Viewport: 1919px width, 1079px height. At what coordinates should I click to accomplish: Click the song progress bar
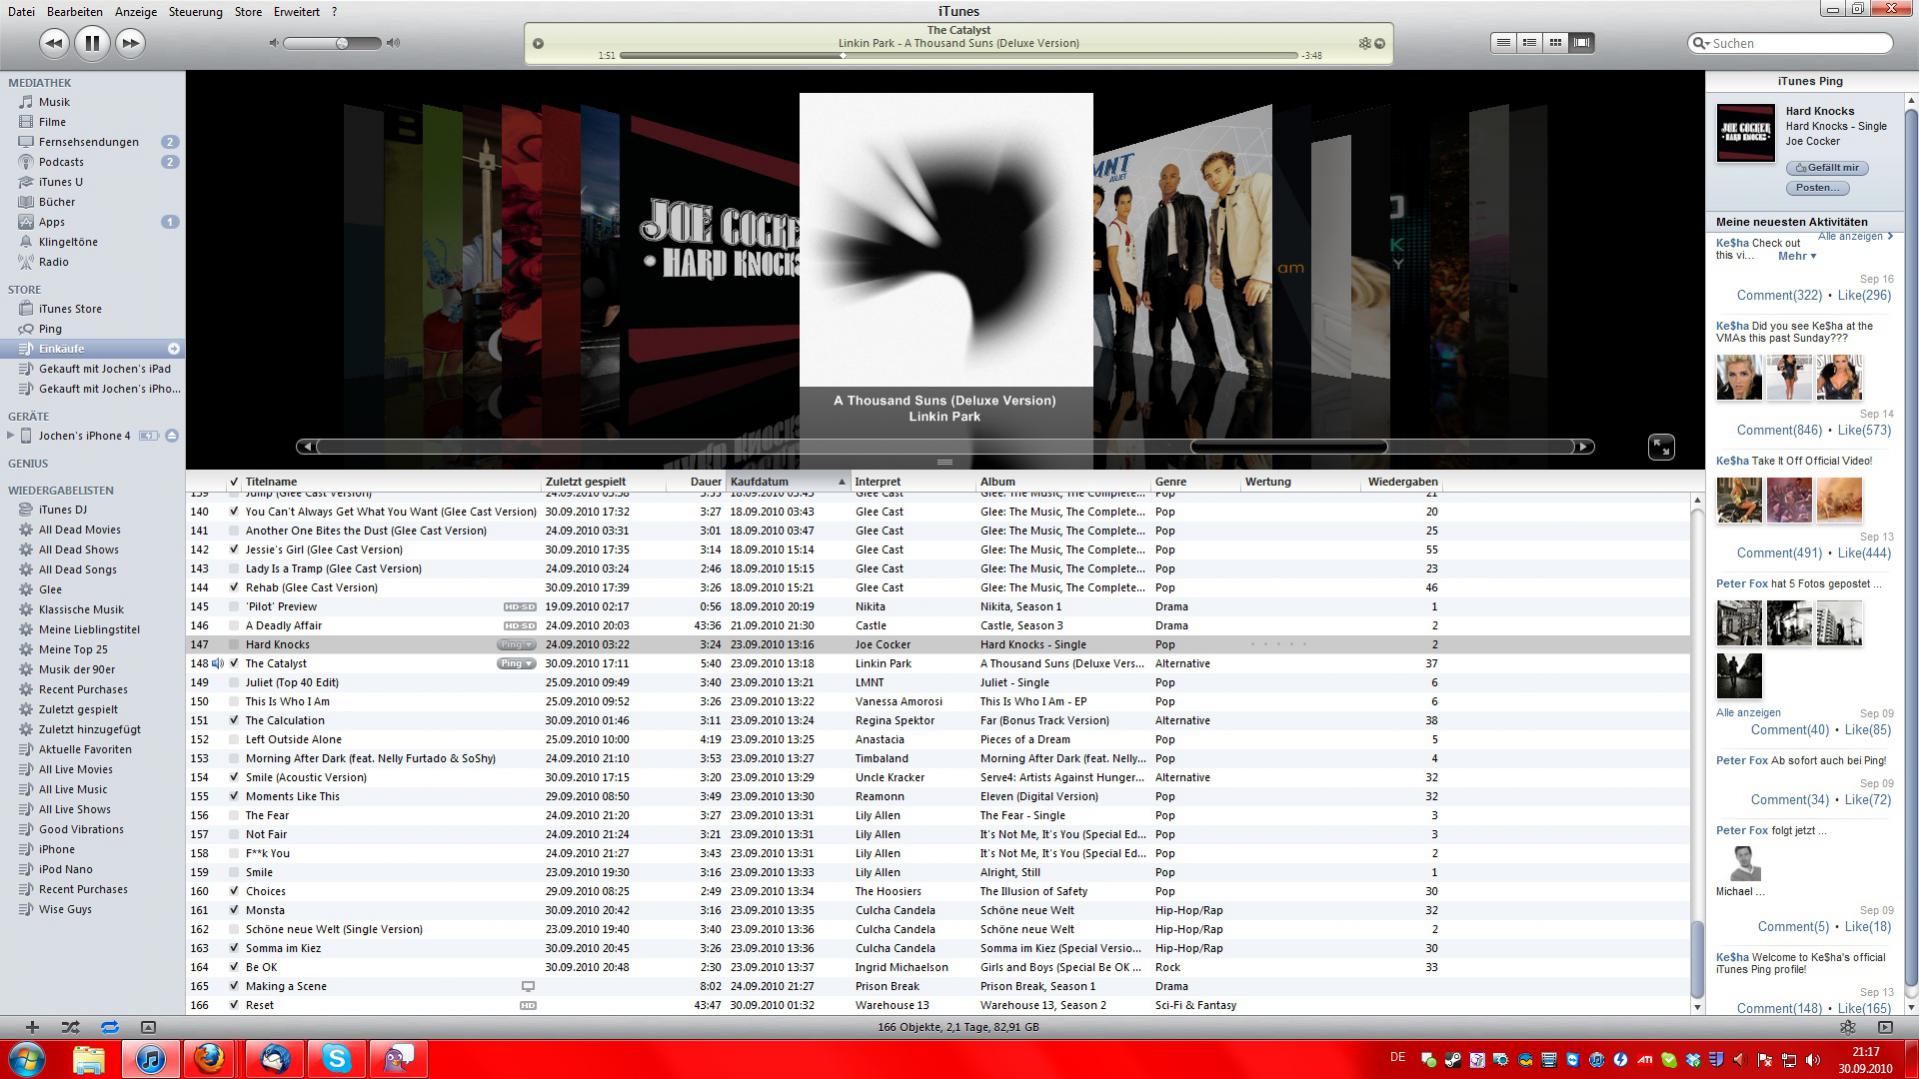tap(958, 56)
